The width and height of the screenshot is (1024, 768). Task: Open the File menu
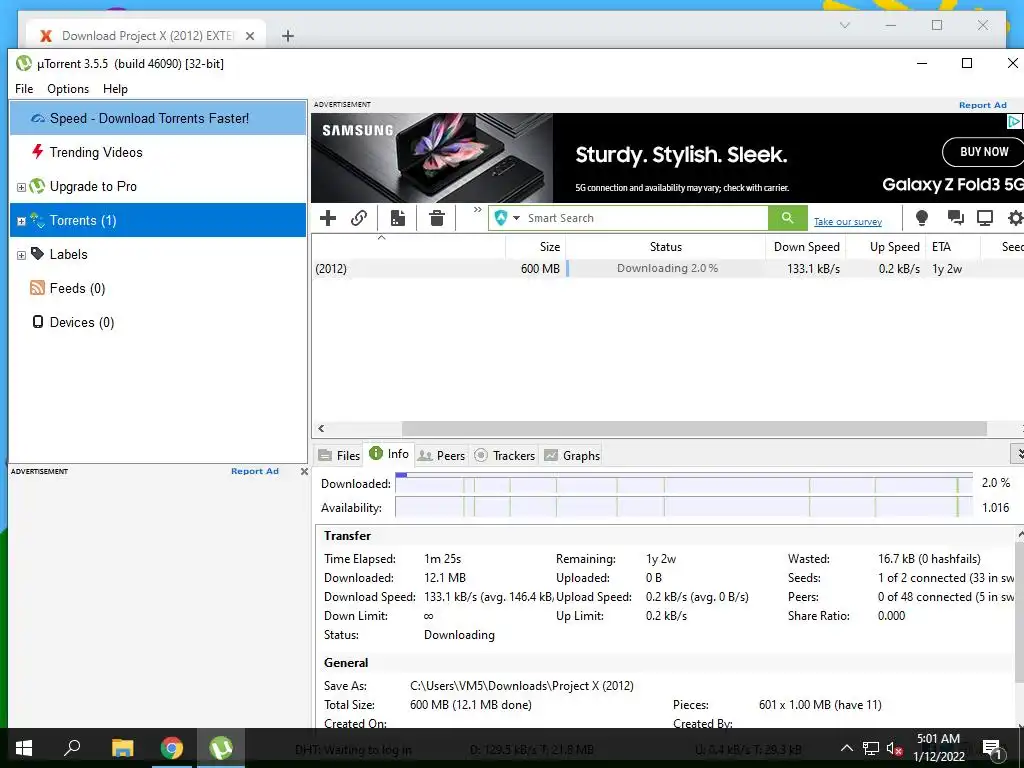pyautogui.click(x=24, y=89)
